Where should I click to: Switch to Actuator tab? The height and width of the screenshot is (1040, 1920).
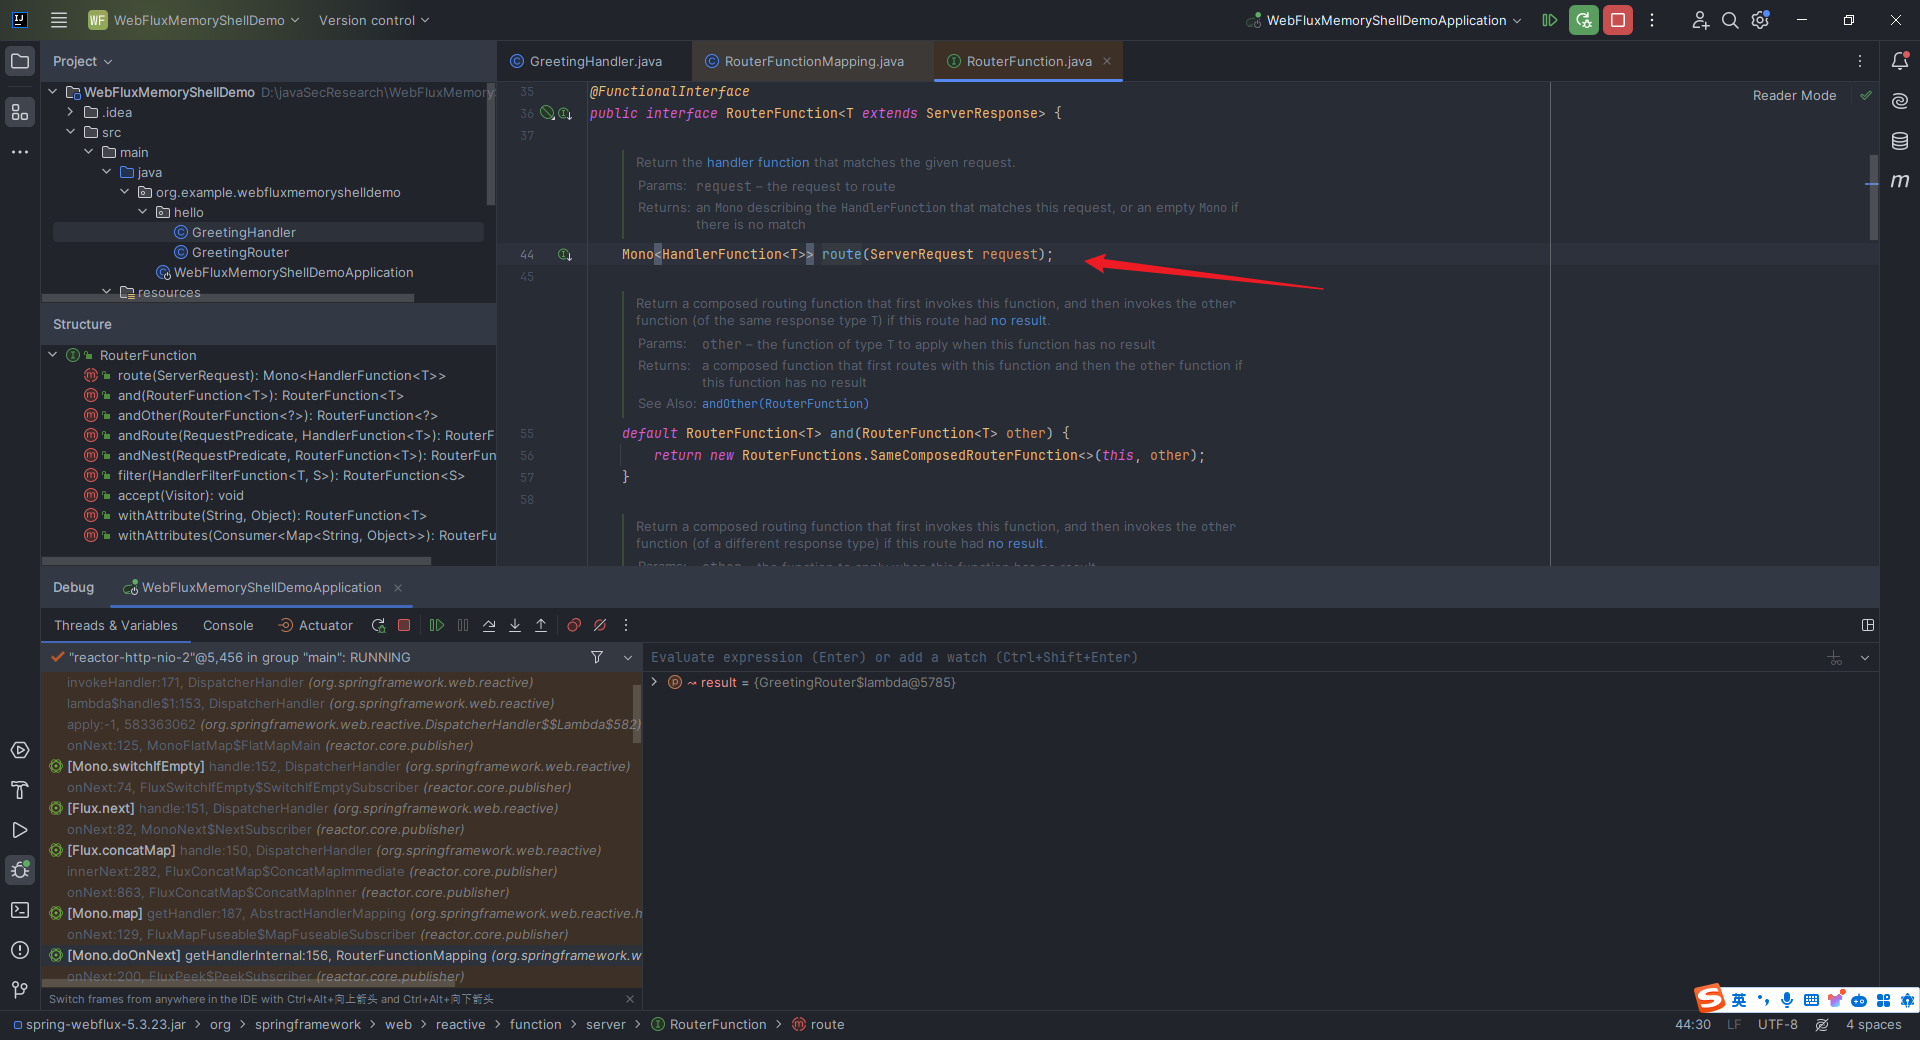tap(315, 626)
